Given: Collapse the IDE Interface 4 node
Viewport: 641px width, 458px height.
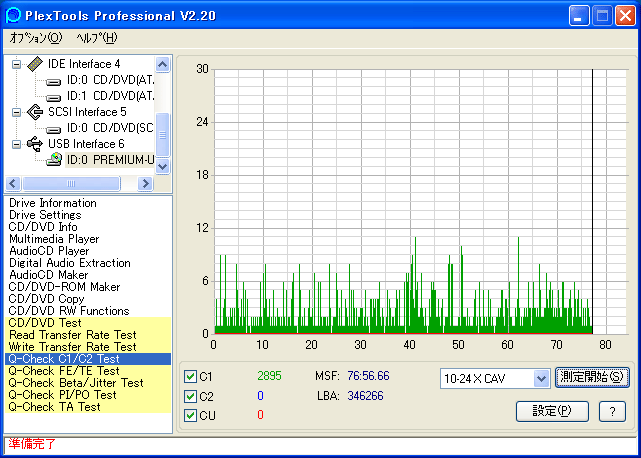Looking at the screenshot, I should click(16, 64).
